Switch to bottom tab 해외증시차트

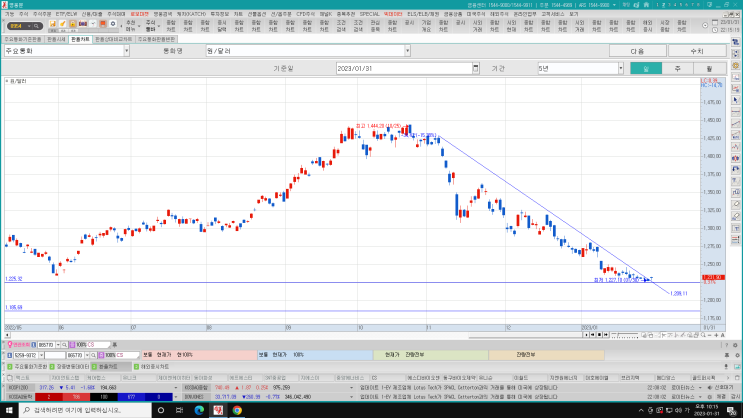(151, 367)
